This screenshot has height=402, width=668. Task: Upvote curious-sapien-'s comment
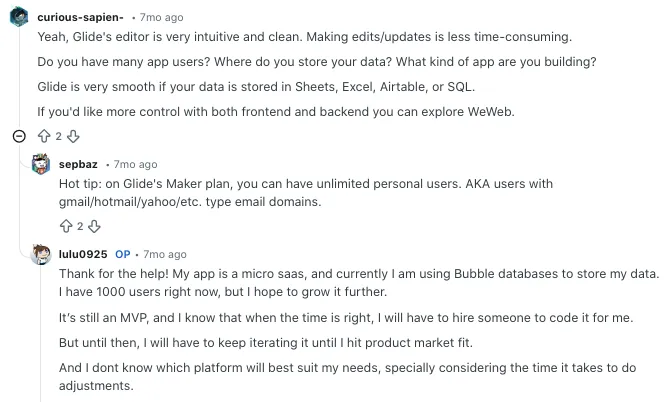[x=45, y=136]
